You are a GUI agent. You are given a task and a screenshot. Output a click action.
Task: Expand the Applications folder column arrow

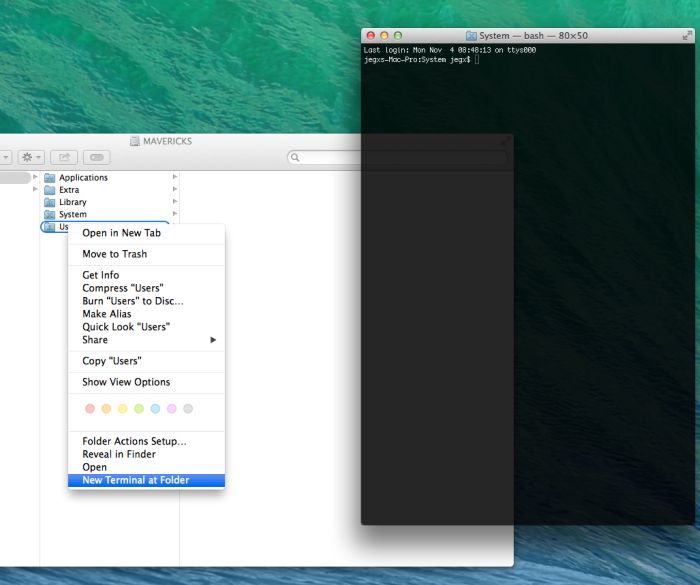click(x=175, y=177)
